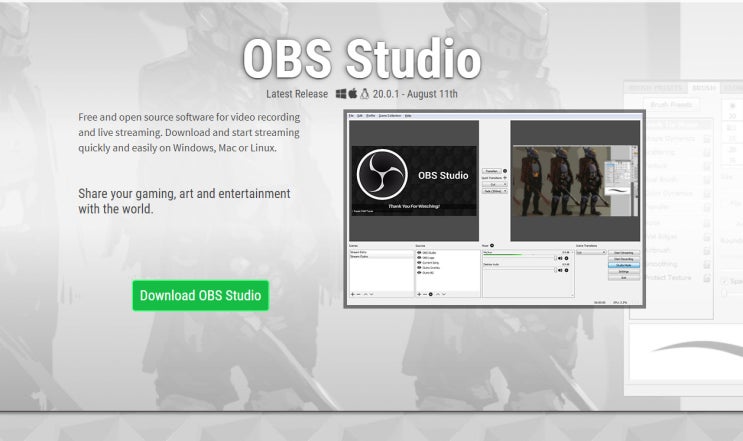Screen dimensions: 743x441
Task: Click the Transition button between the previews
Action: (x=491, y=171)
